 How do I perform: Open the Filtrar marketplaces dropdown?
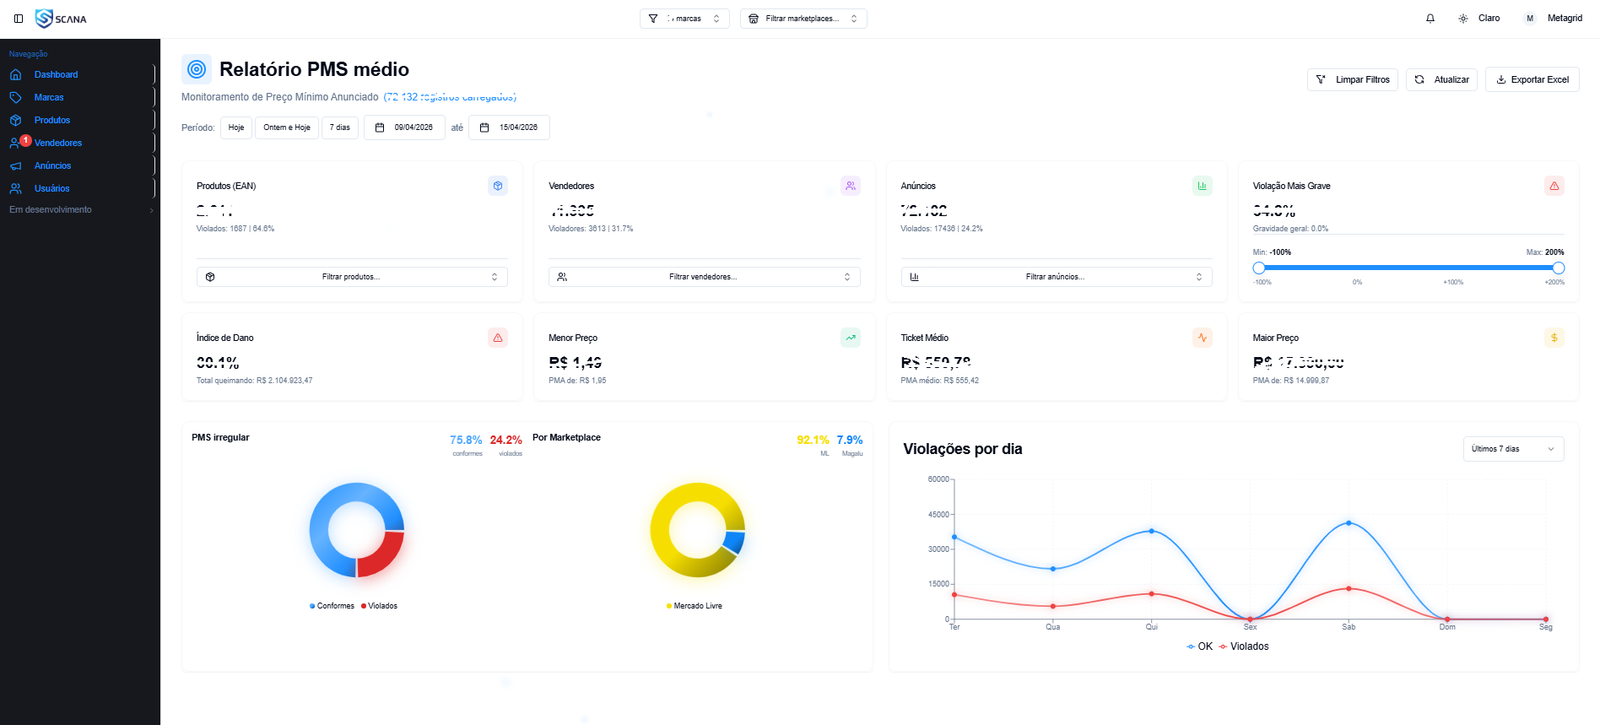803,18
